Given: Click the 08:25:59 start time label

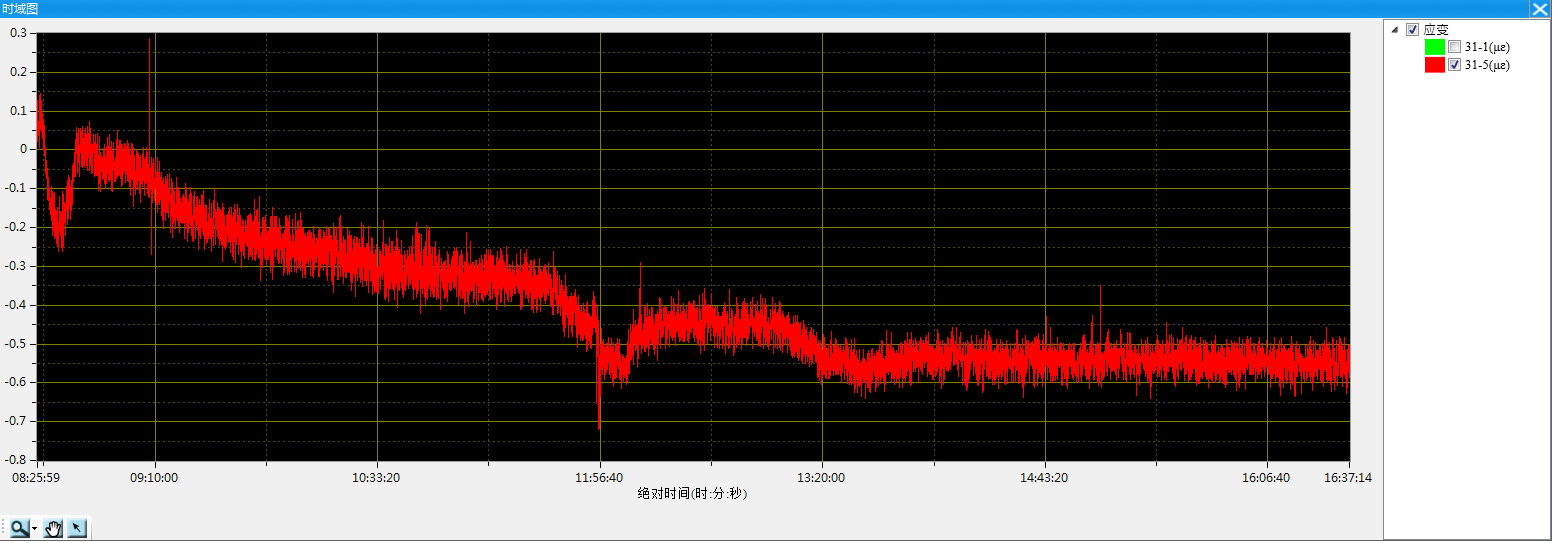Looking at the screenshot, I should coord(37,478).
